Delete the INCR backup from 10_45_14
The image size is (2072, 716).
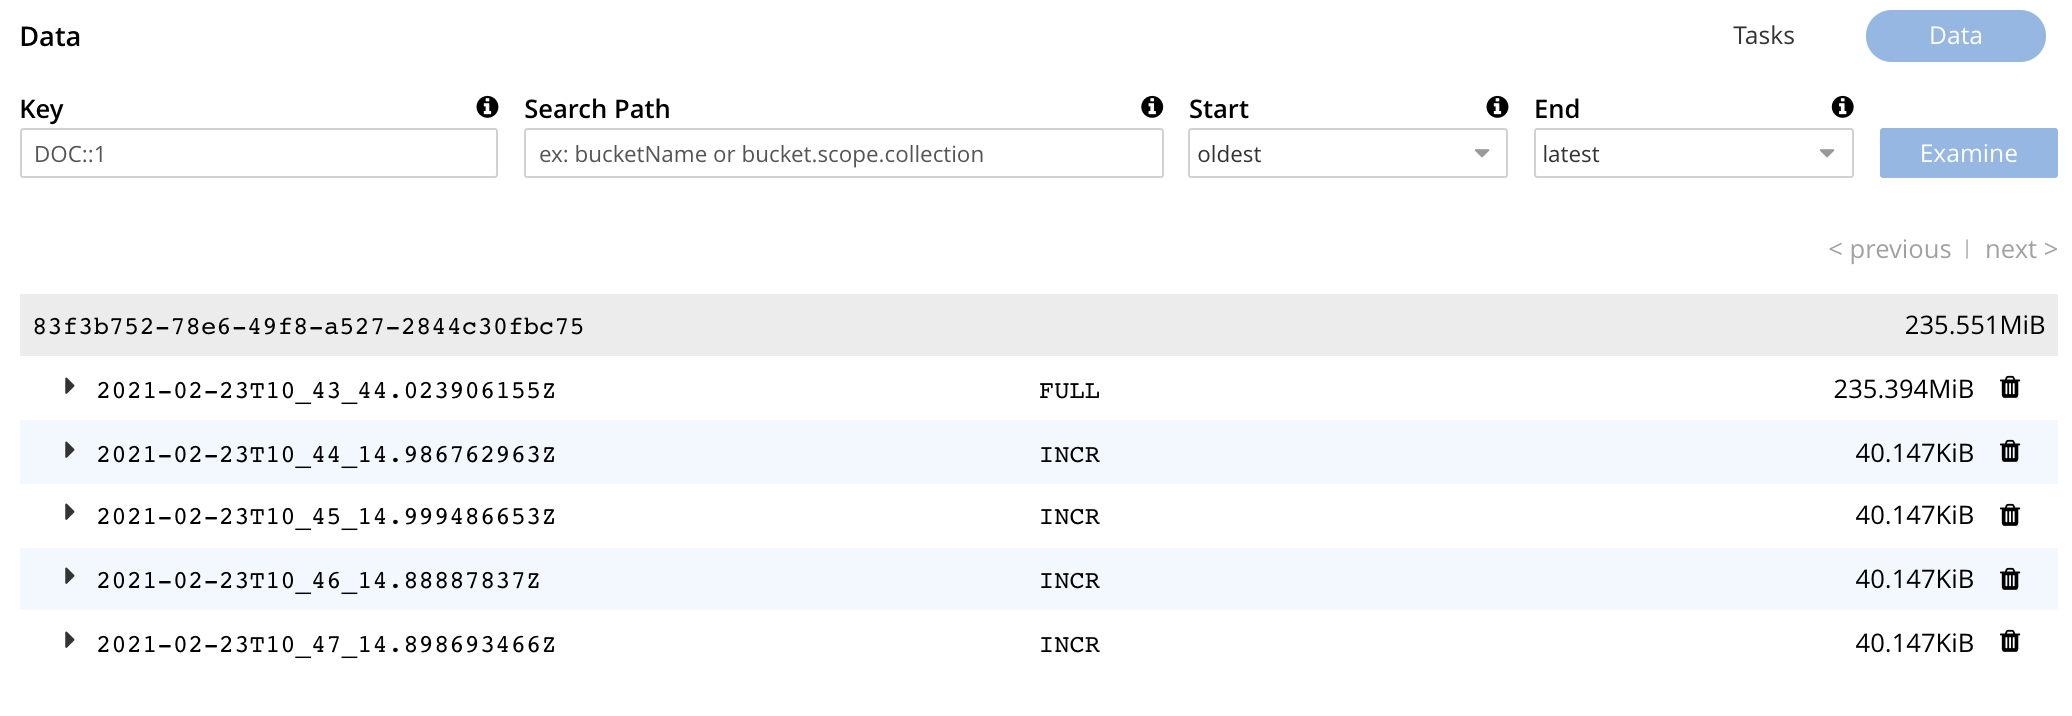coord(2010,515)
